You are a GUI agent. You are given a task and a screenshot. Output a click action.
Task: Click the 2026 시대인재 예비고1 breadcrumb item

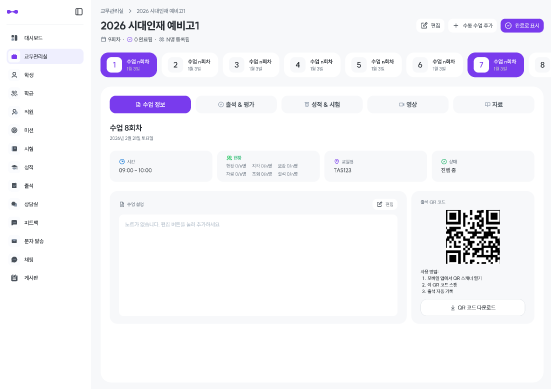pos(161,11)
